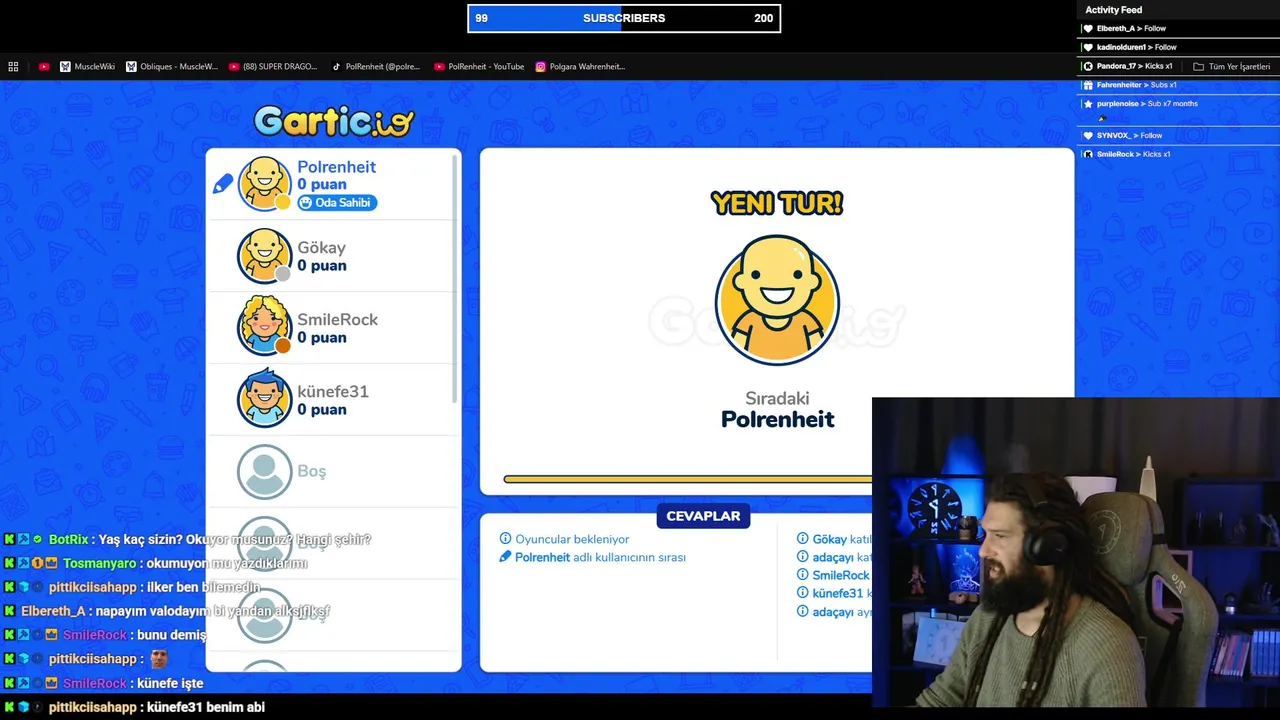Click the Sıradaki Polrenheit name on the canvas
This screenshot has height=720, width=1280.
pos(778,419)
